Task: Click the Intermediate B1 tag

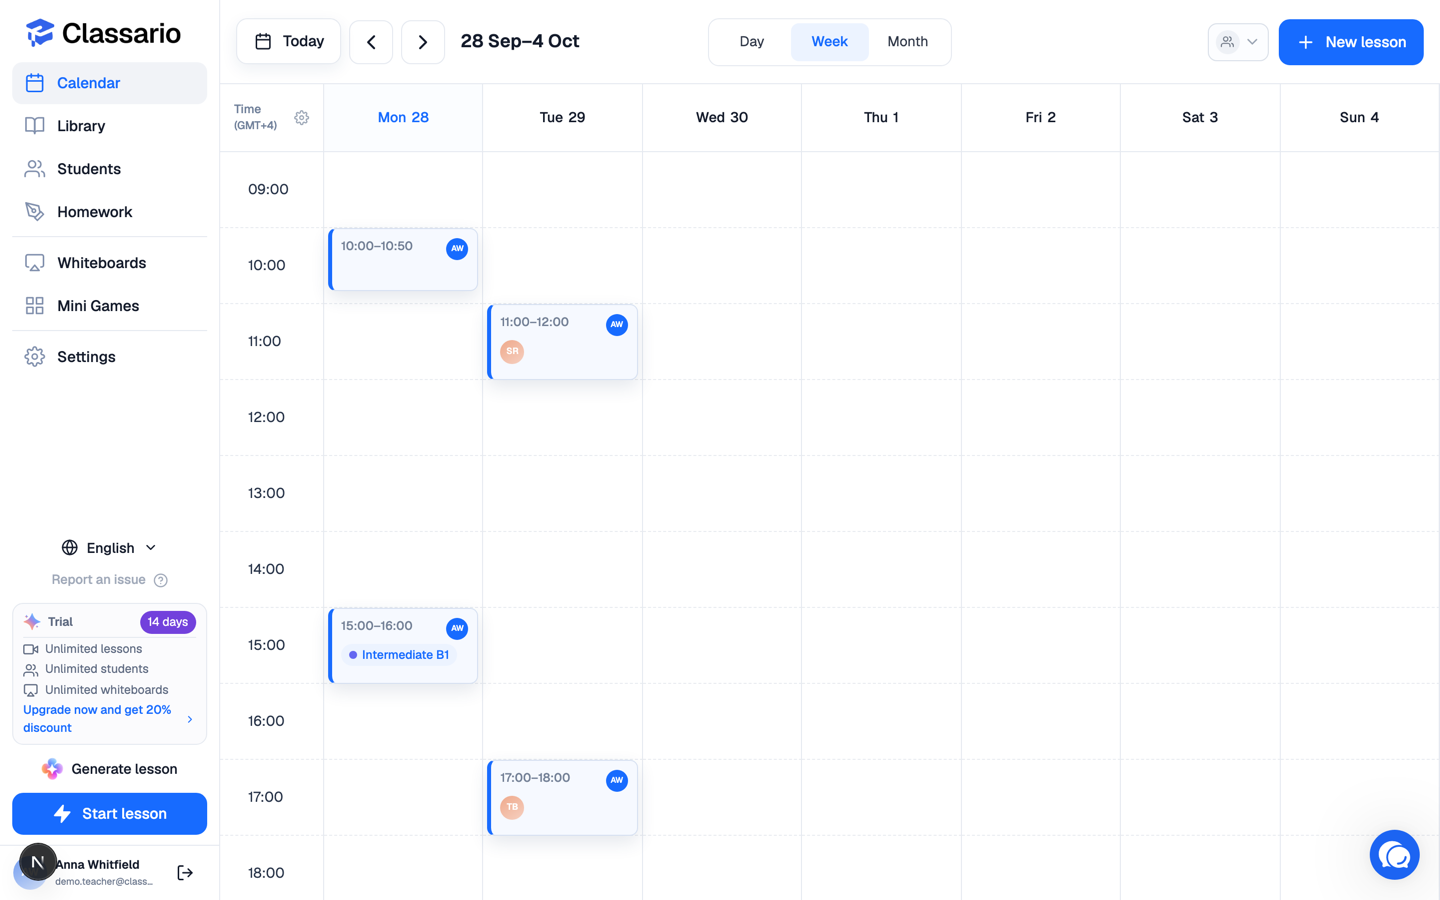Action: [399, 655]
